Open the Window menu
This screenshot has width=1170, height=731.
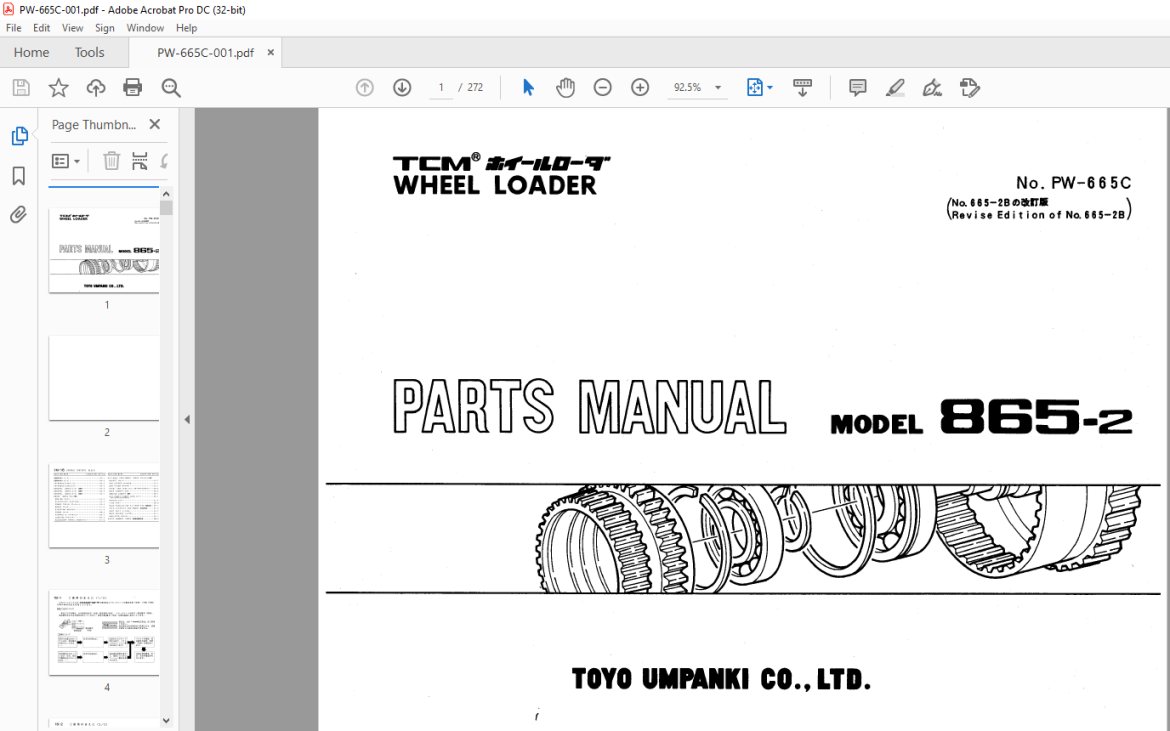point(145,28)
